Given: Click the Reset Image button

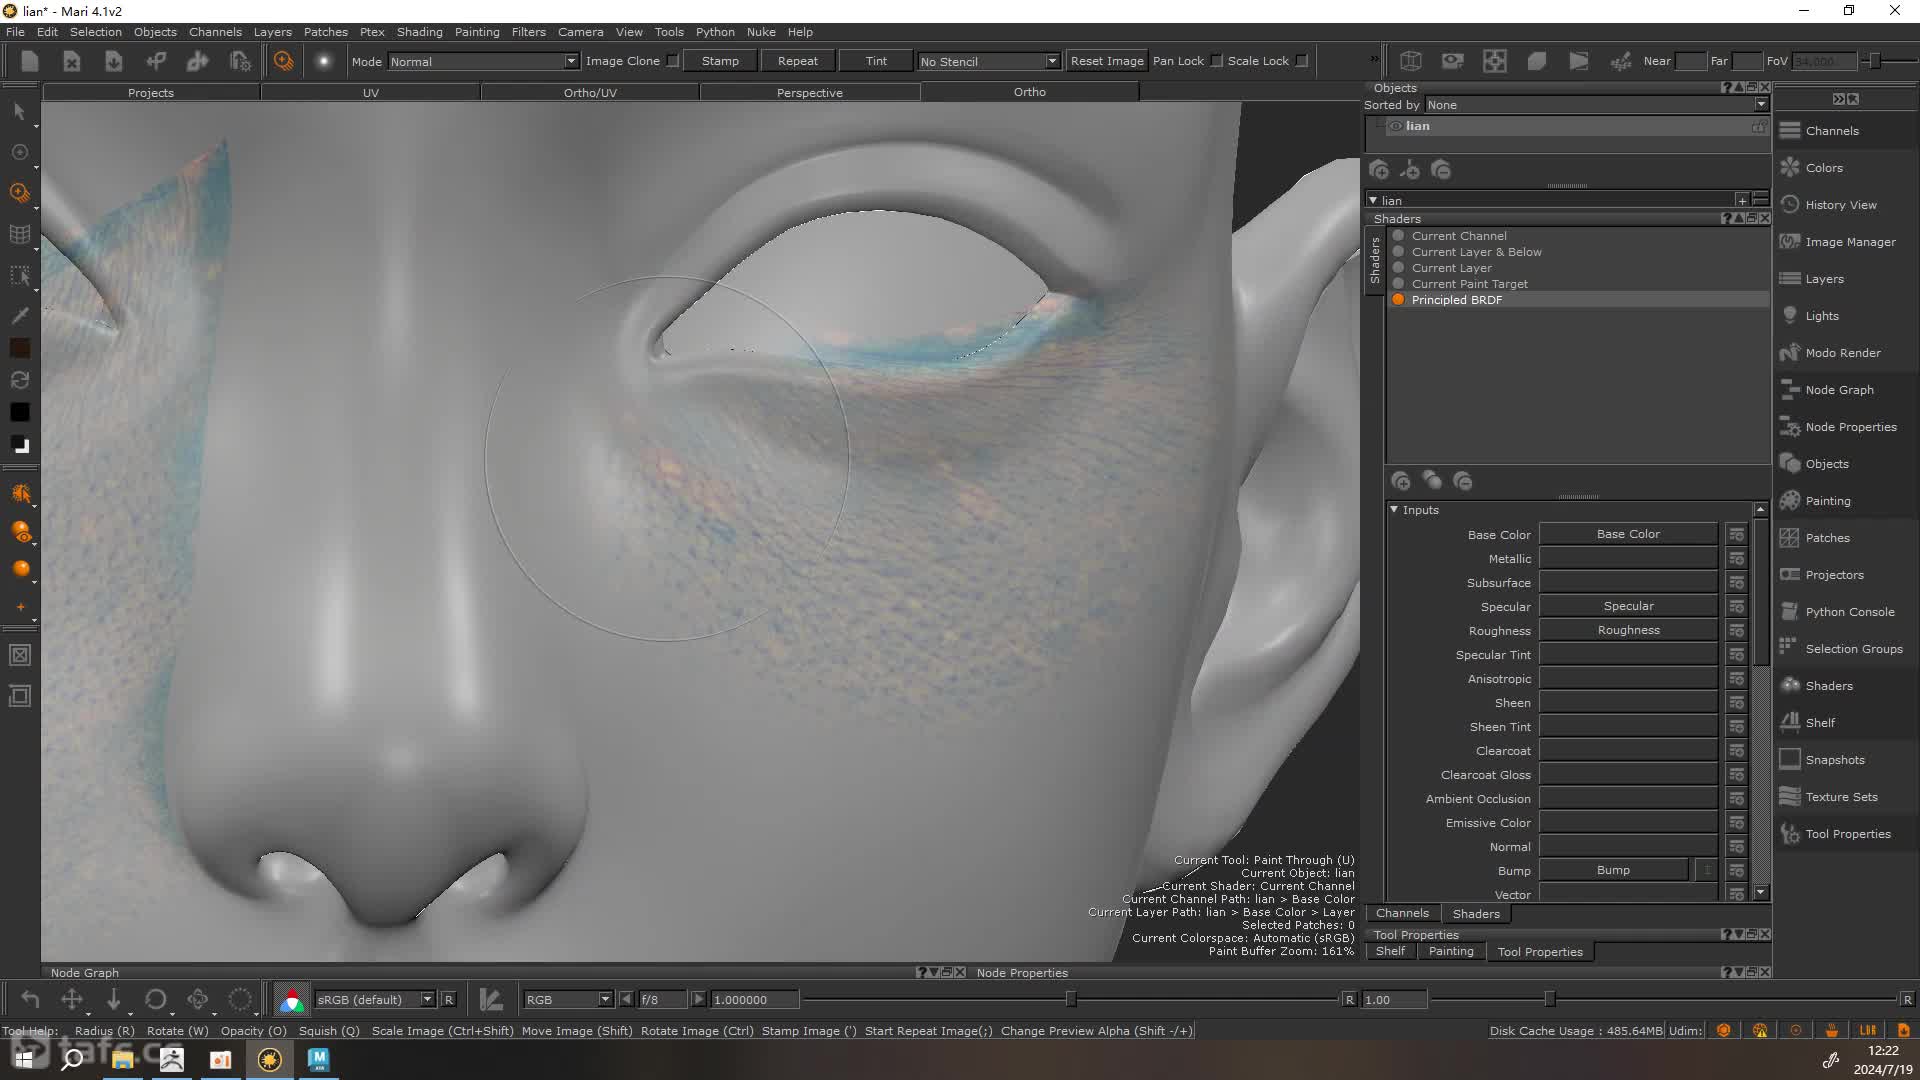Looking at the screenshot, I should coord(1107,61).
